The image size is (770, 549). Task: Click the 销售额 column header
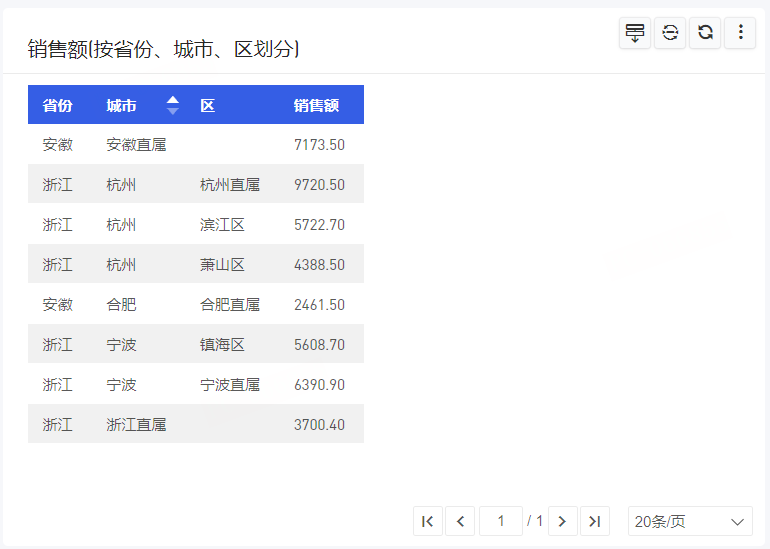click(316, 105)
